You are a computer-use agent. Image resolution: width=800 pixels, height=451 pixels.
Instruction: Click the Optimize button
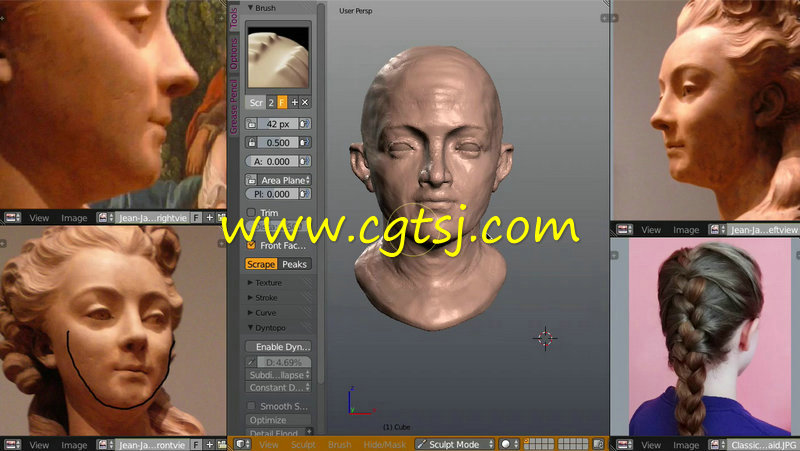pyautogui.click(x=279, y=420)
